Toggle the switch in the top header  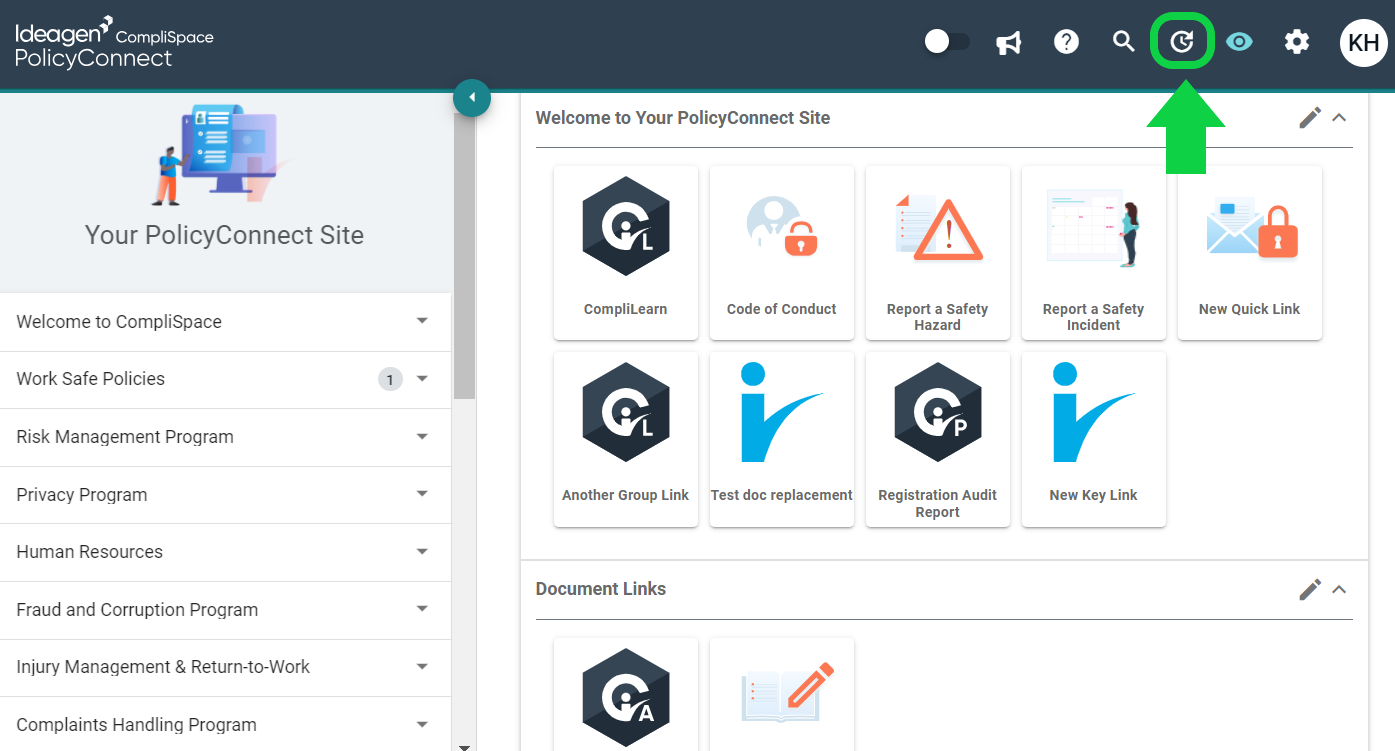[x=947, y=42]
